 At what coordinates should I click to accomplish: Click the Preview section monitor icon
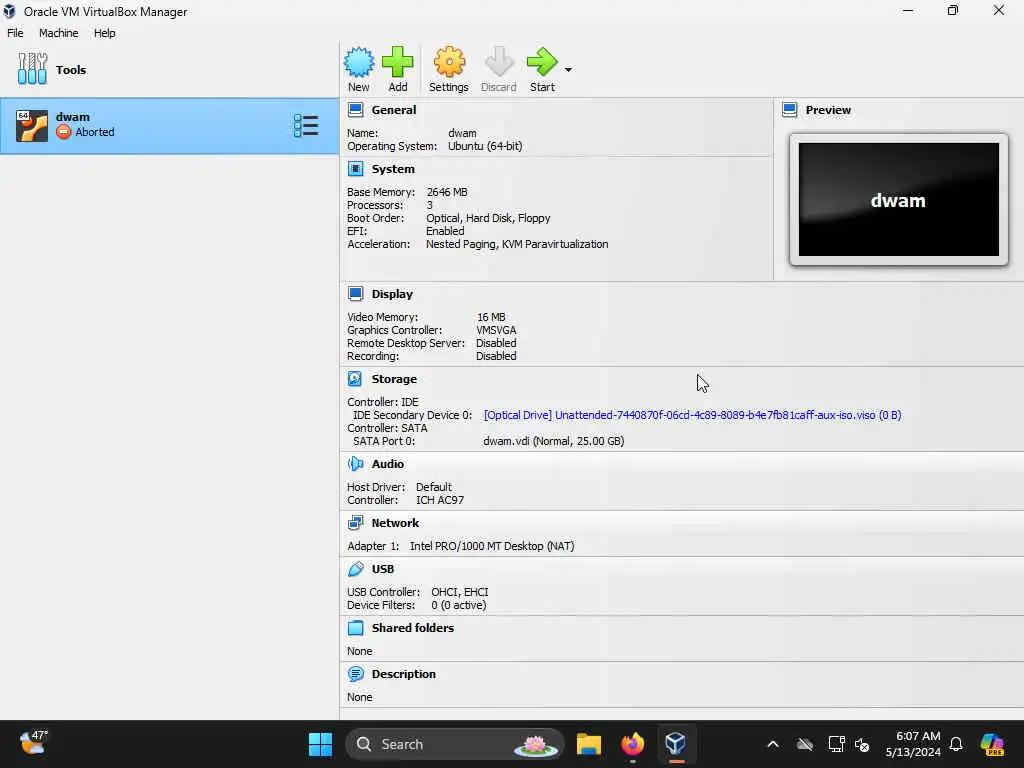coord(790,110)
